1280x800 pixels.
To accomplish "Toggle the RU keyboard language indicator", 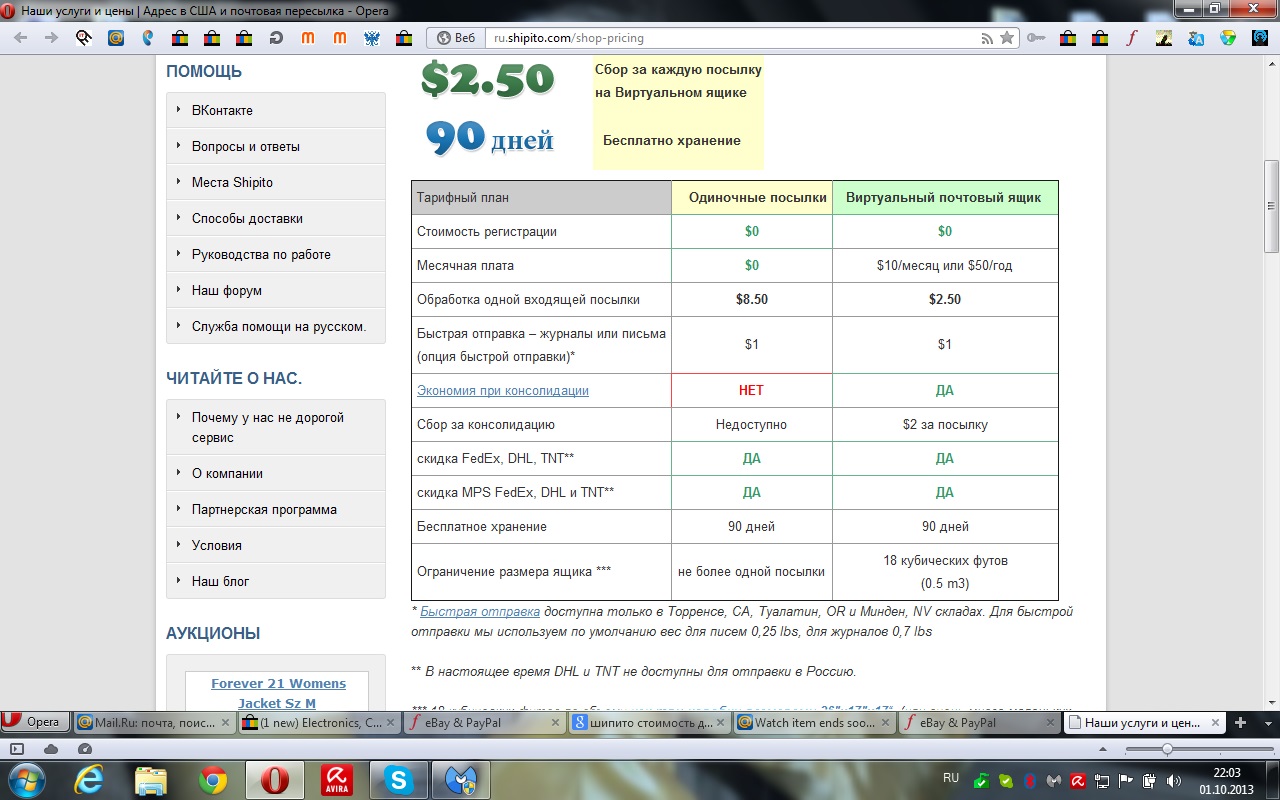I will [x=951, y=778].
